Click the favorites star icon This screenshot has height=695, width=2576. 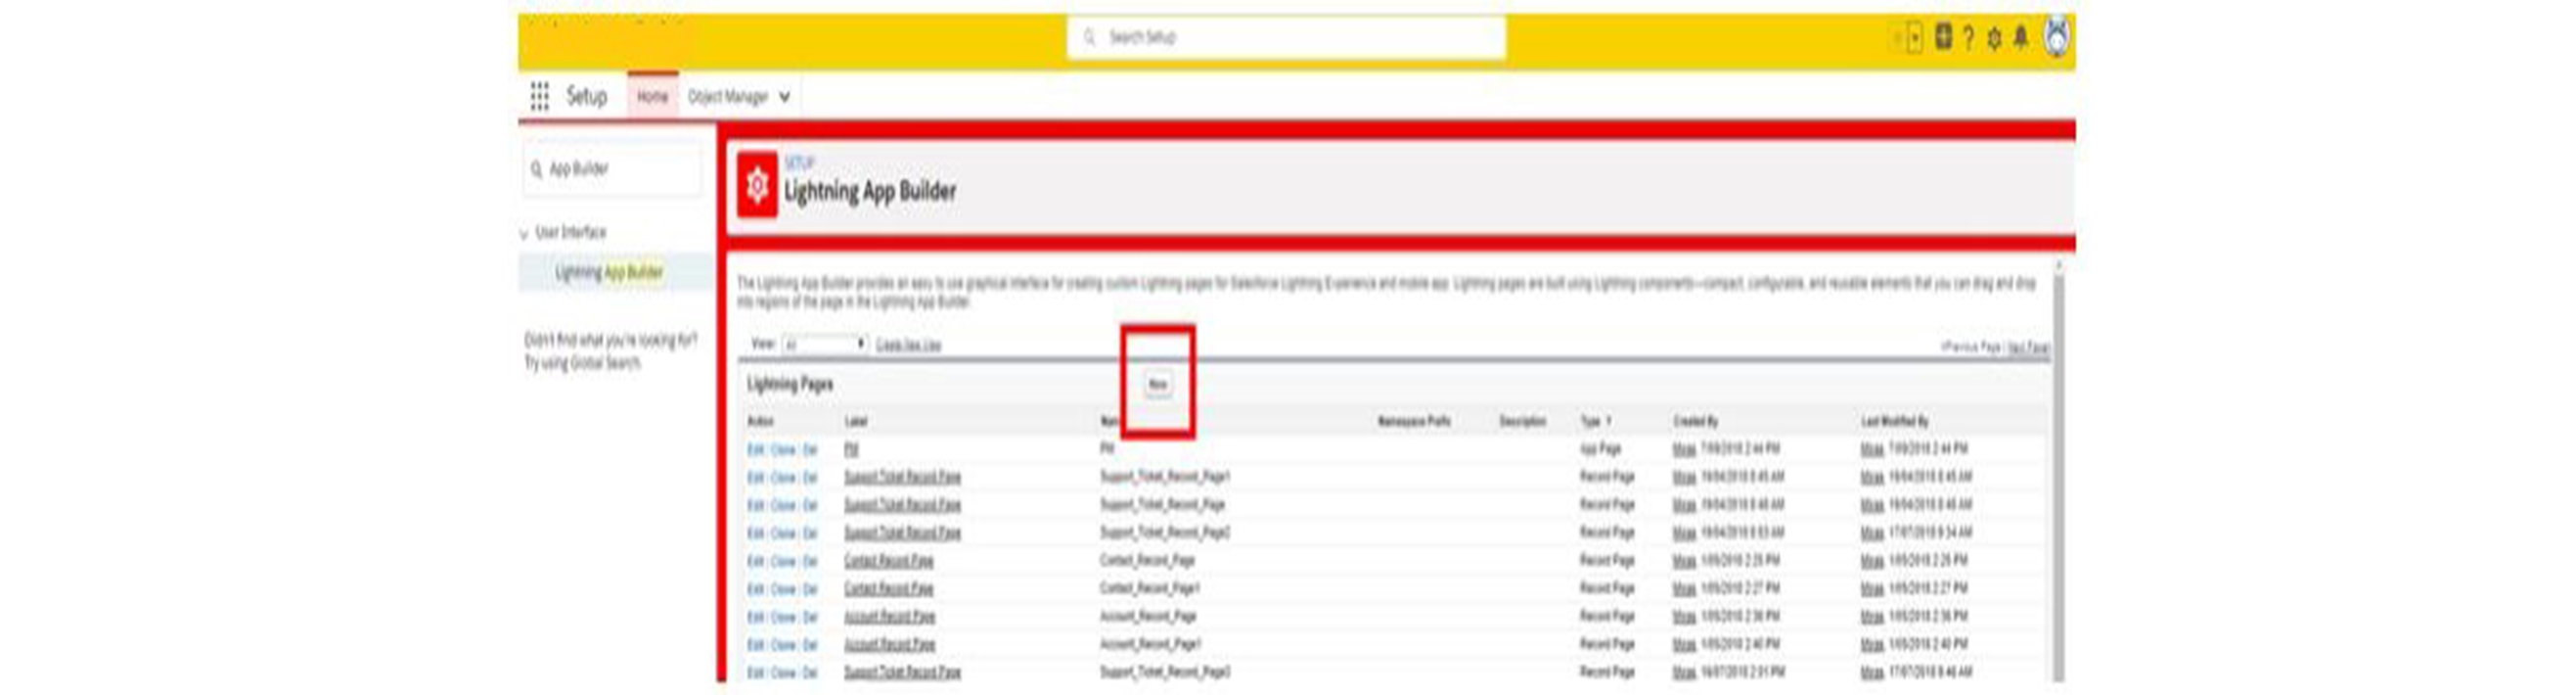(1897, 38)
